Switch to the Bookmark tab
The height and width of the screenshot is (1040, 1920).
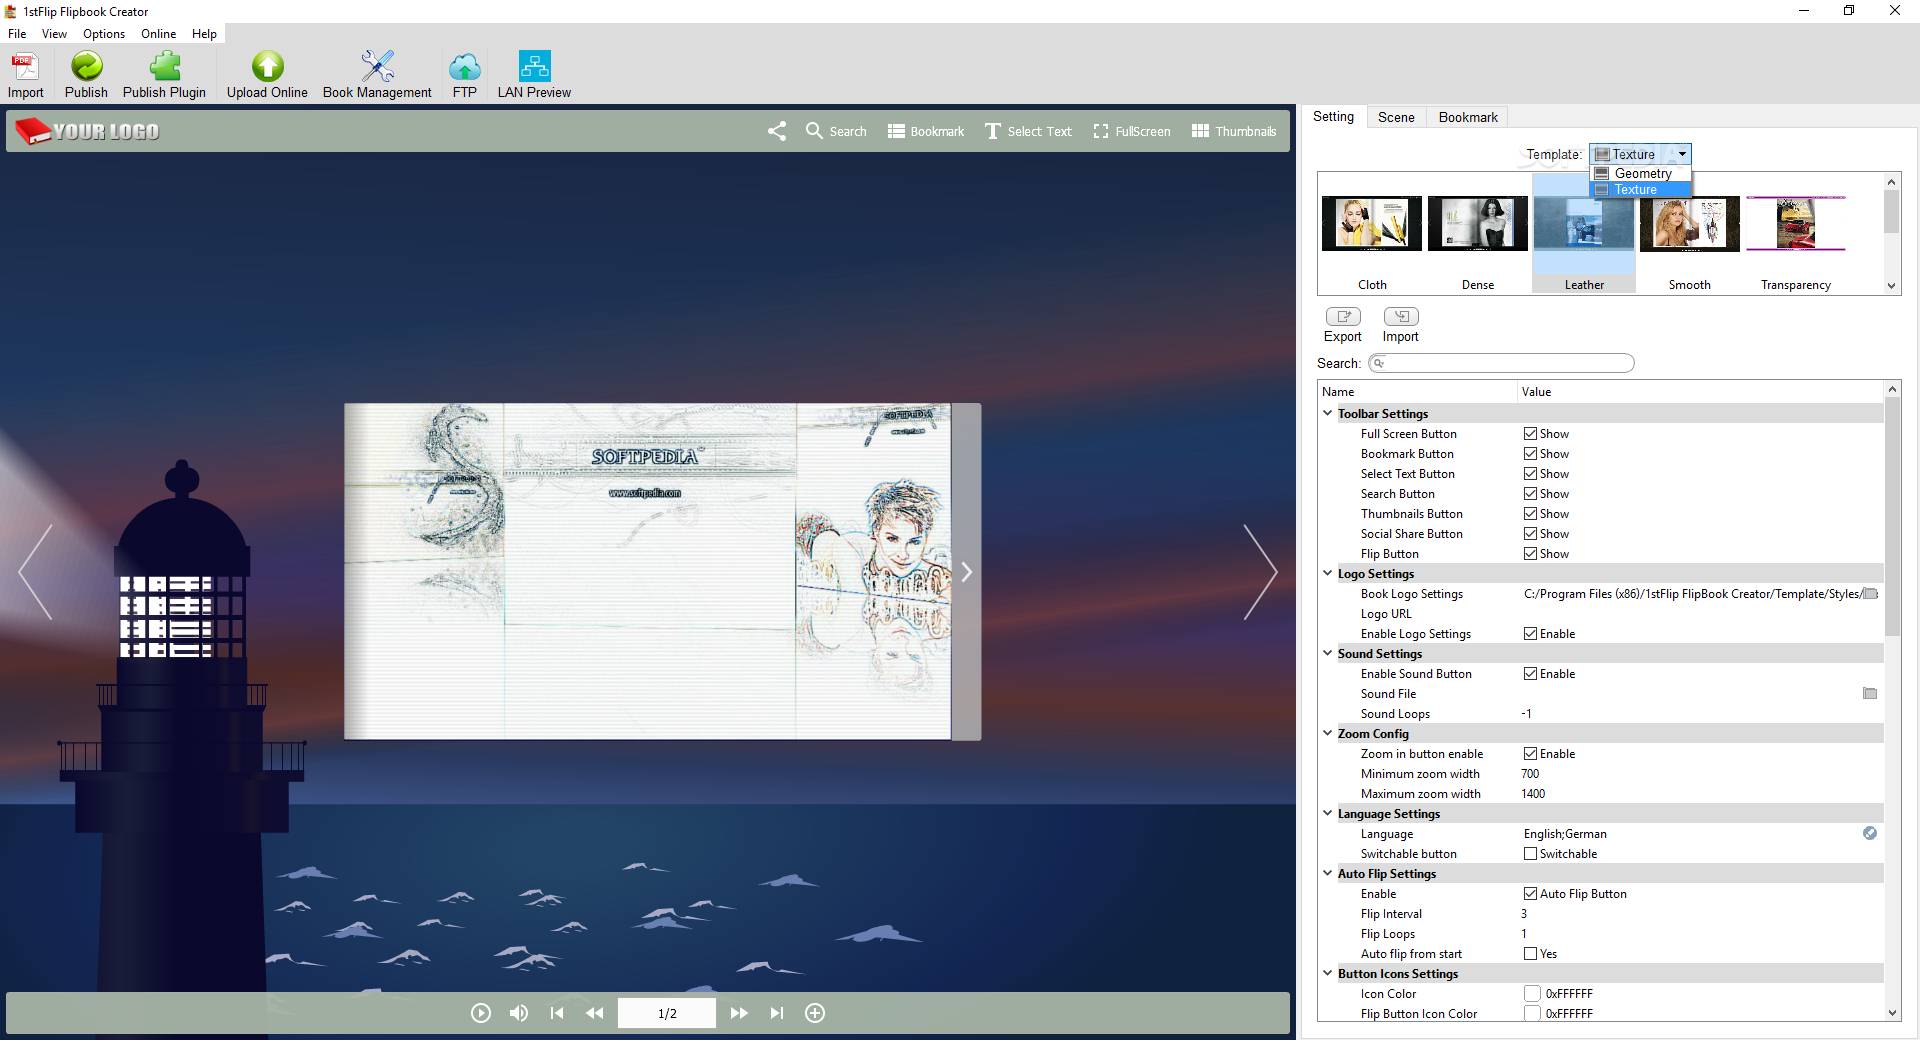(x=1468, y=117)
